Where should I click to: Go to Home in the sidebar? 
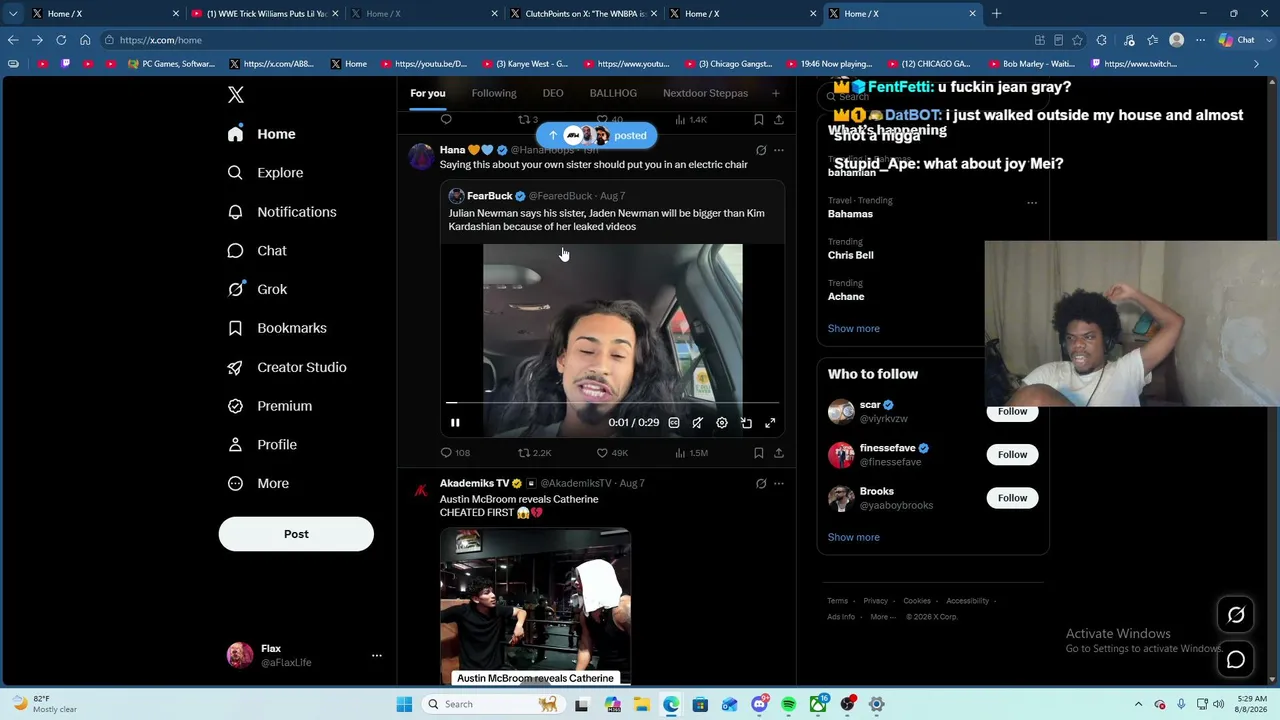[x=261, y=134]
